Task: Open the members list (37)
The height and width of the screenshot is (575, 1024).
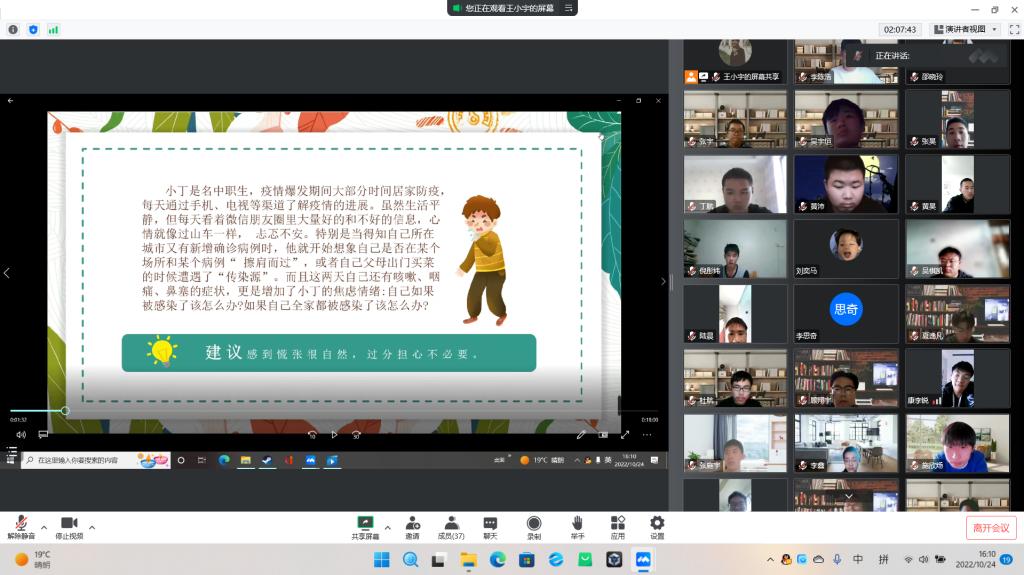Action: click(x=451, y=526)
